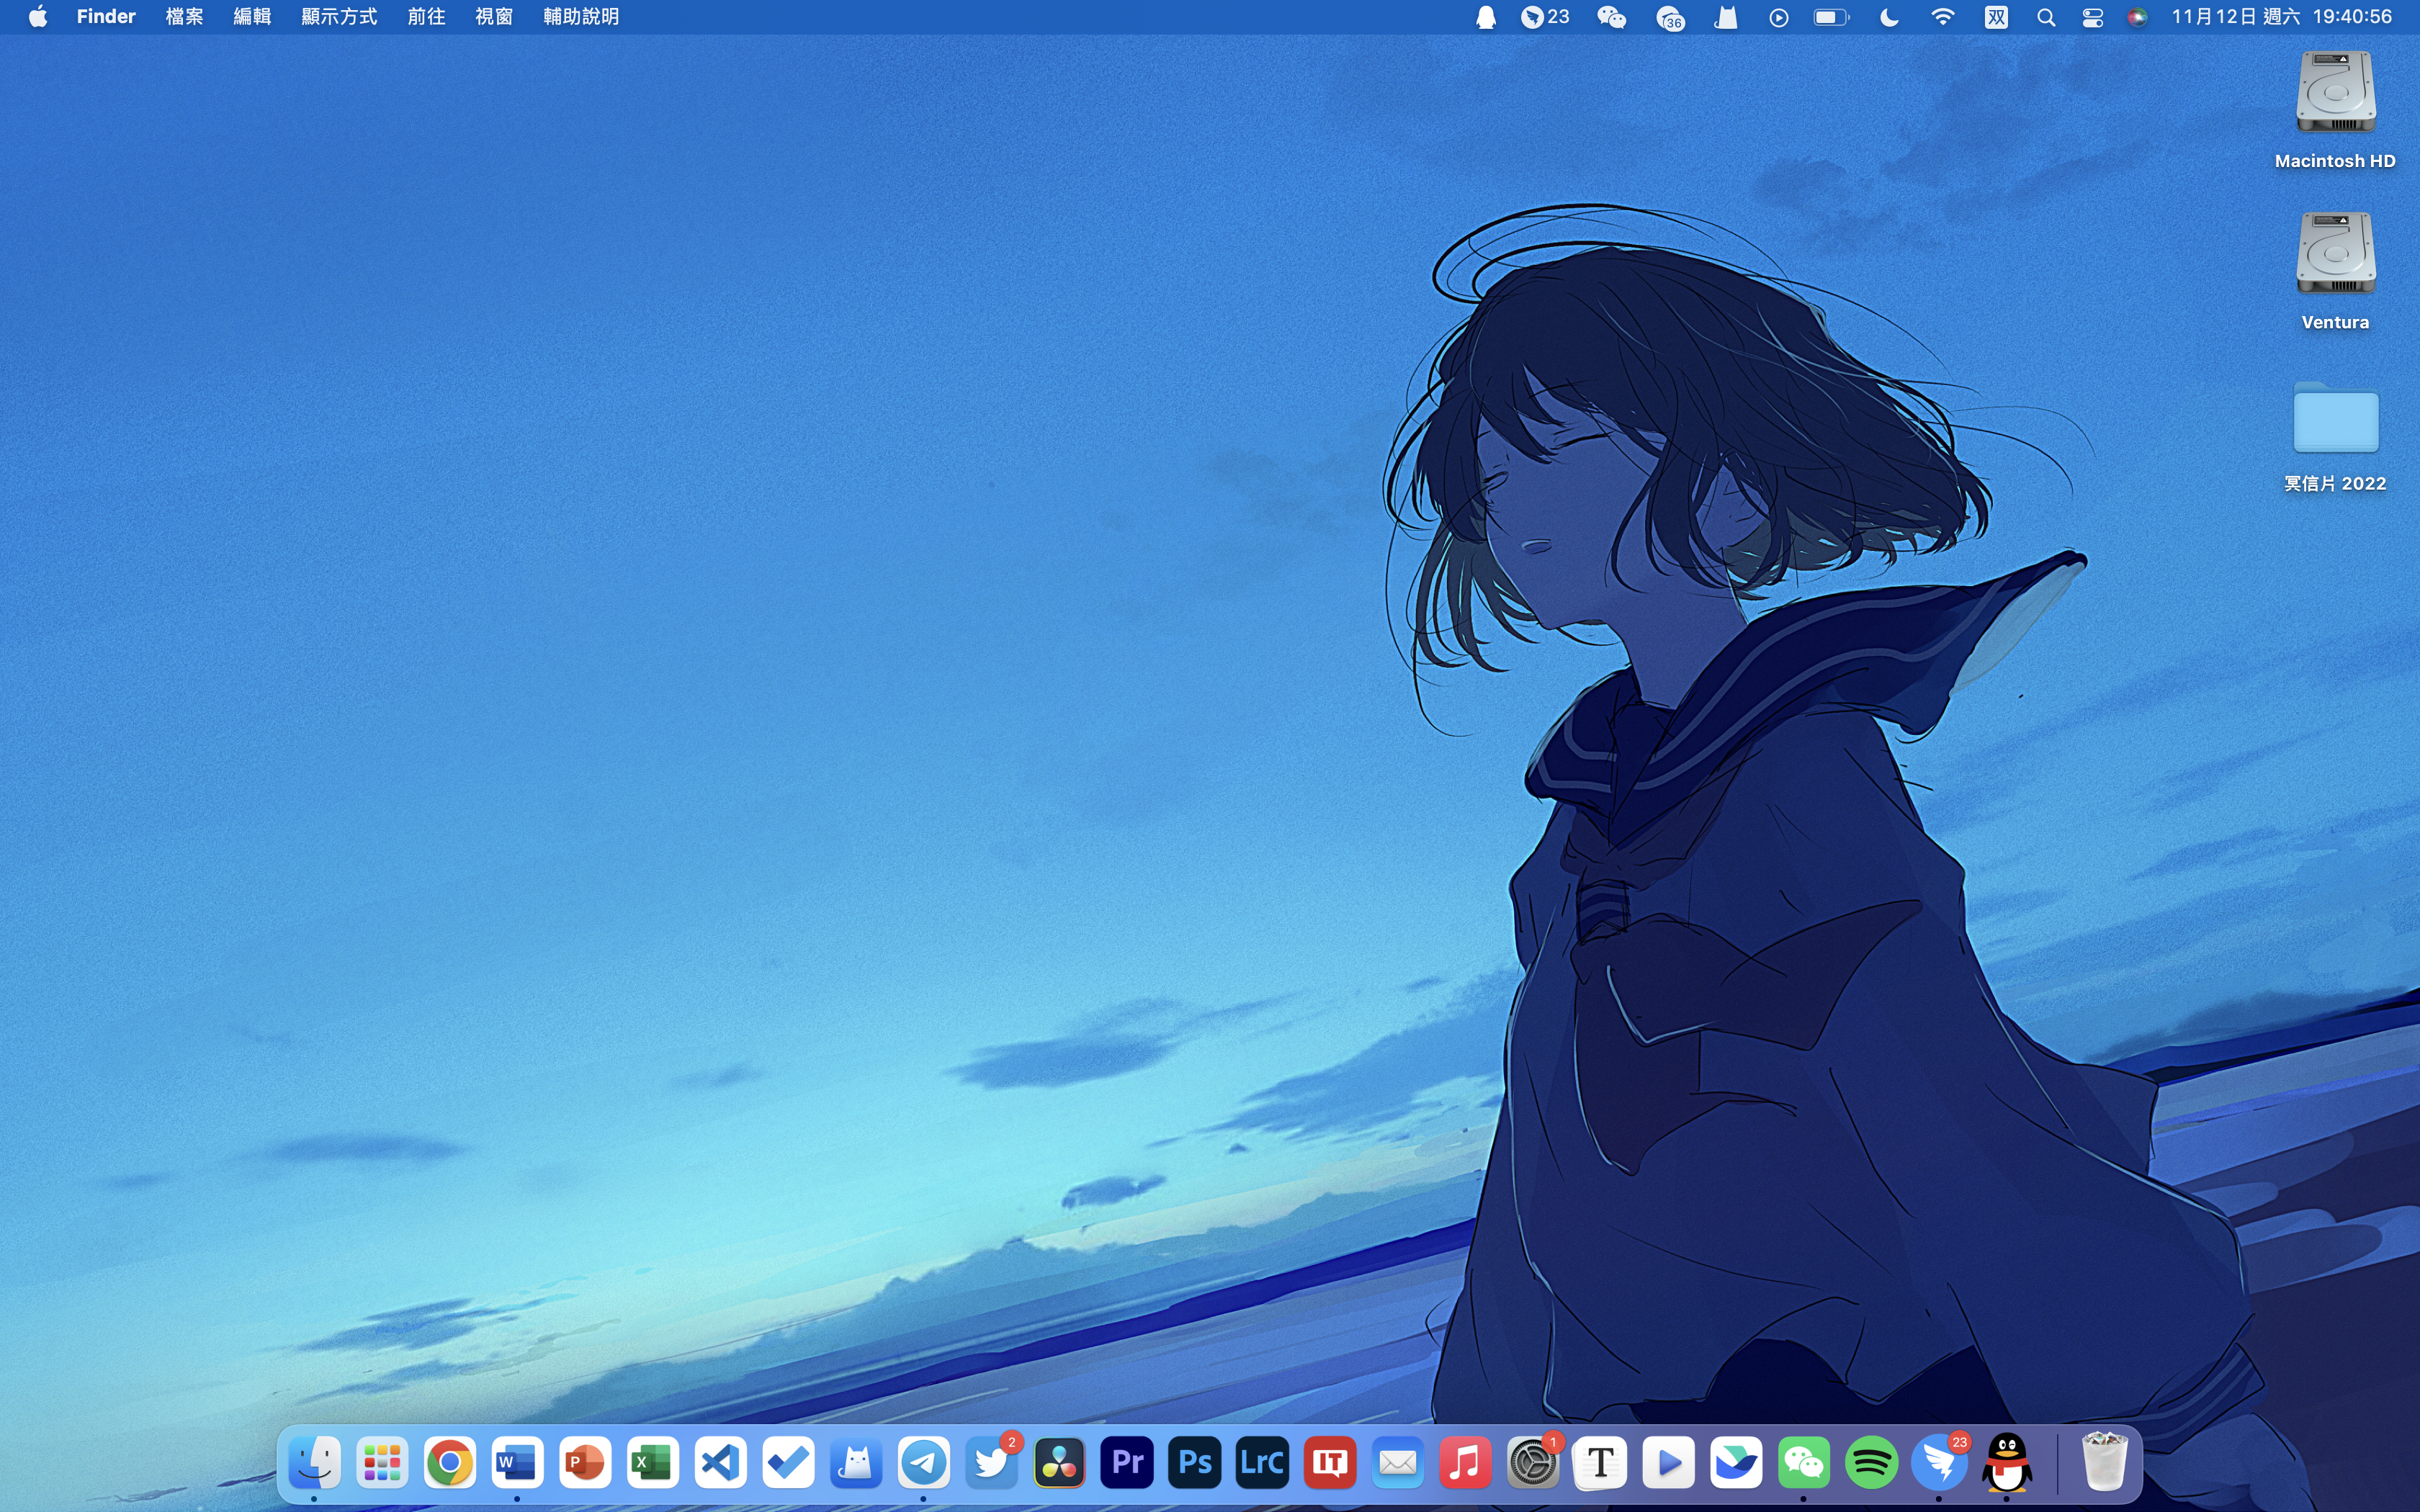Image resolution: width=2420 pixels, height=1512 pixels.
Task: Launch Adobe Photoshop from the dock
Action: 1194,1463
